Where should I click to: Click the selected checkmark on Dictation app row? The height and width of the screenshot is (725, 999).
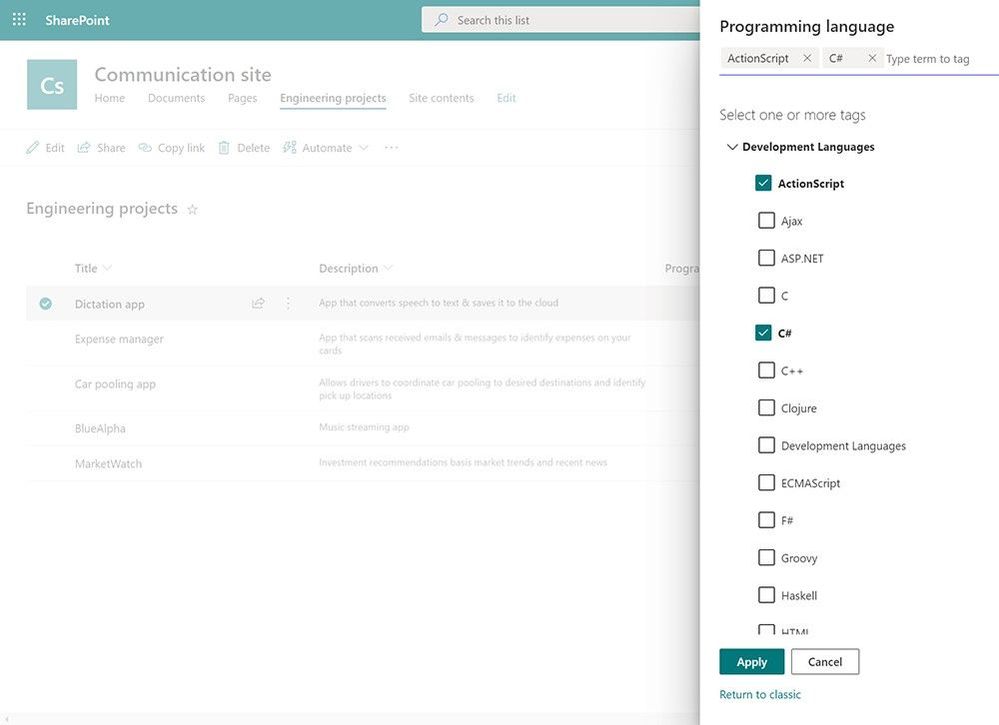pos(45,304)
